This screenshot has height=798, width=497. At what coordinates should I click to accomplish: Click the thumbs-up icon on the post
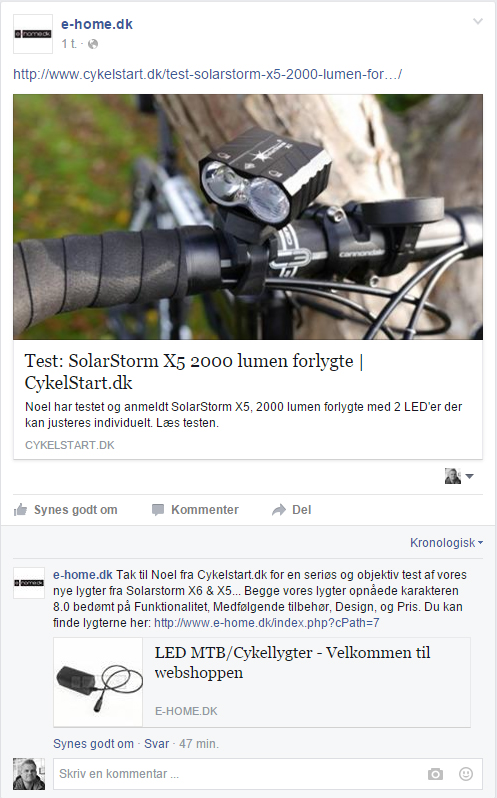point(20,509)
